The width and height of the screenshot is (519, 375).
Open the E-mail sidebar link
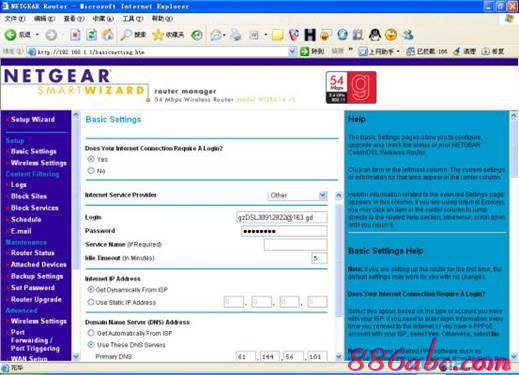[x=21, y=231]
